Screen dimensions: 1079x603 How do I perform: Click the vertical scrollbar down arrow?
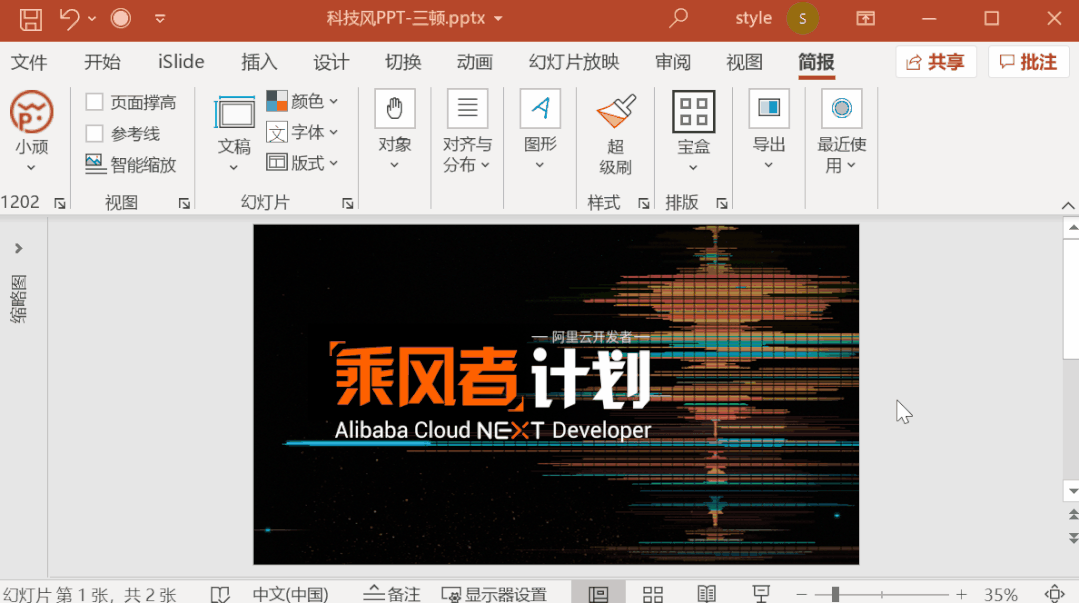(1072, 491)
